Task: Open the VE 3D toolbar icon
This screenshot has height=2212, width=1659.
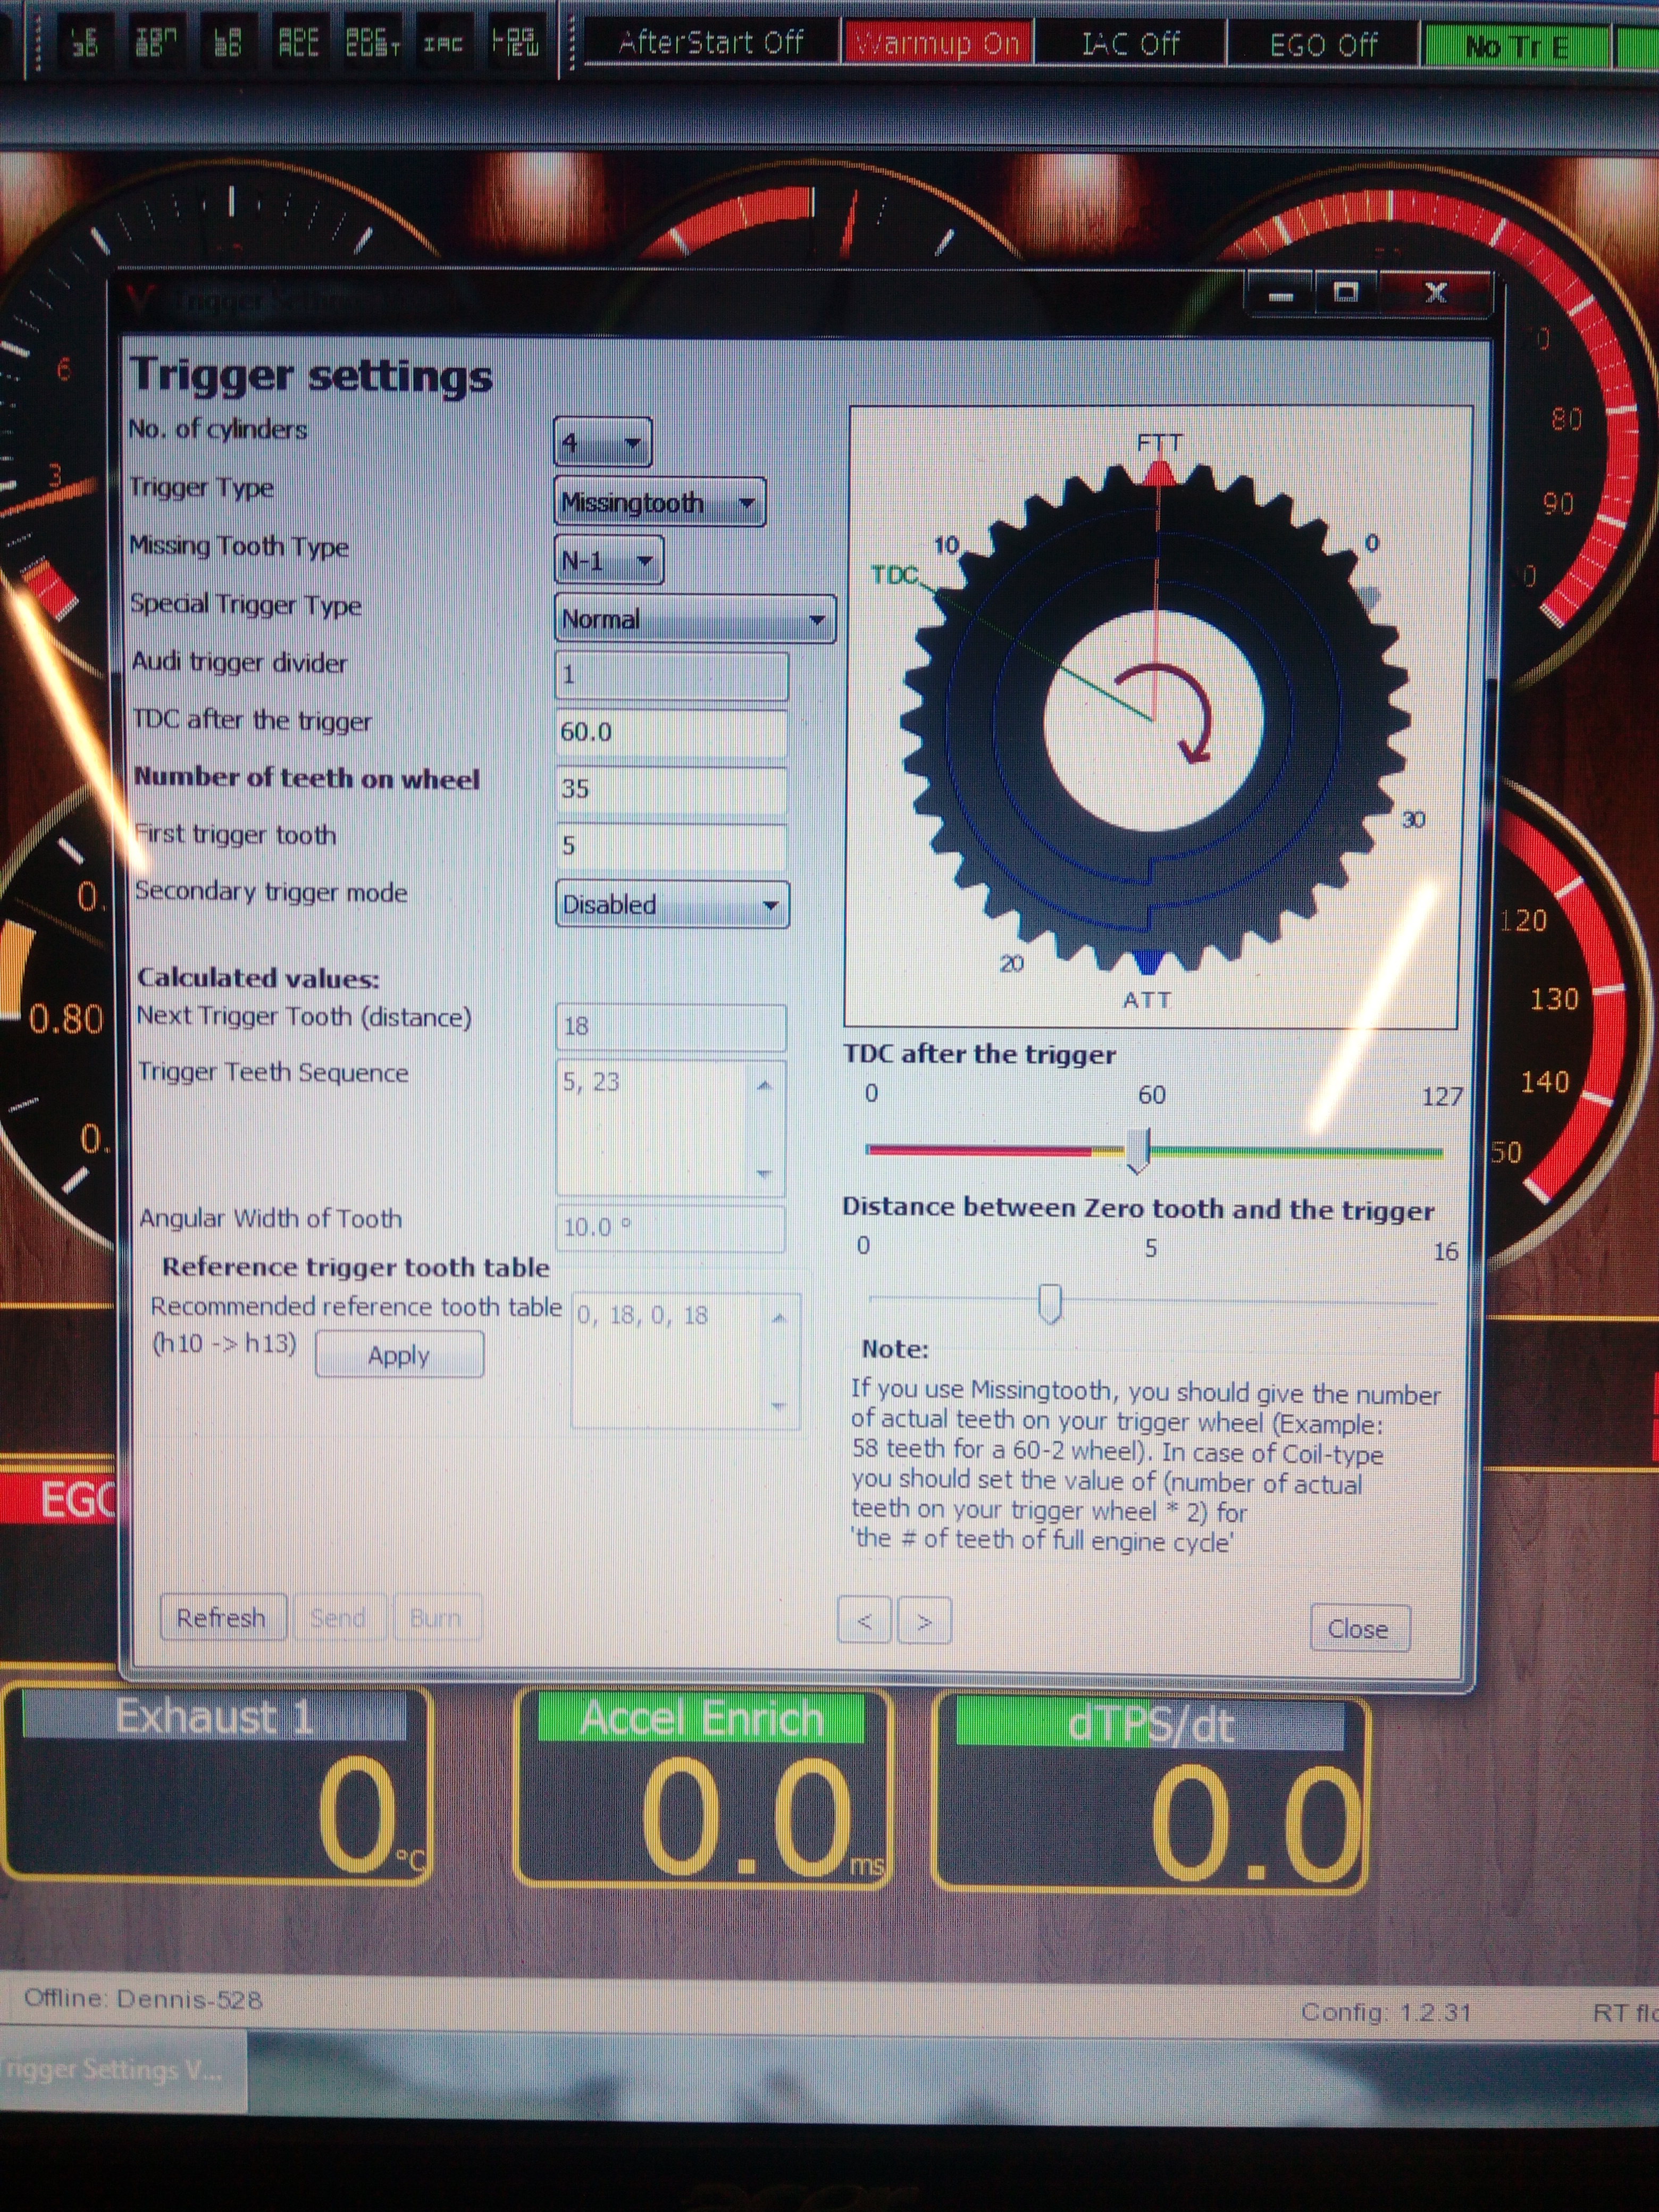Action: point(86,41)
